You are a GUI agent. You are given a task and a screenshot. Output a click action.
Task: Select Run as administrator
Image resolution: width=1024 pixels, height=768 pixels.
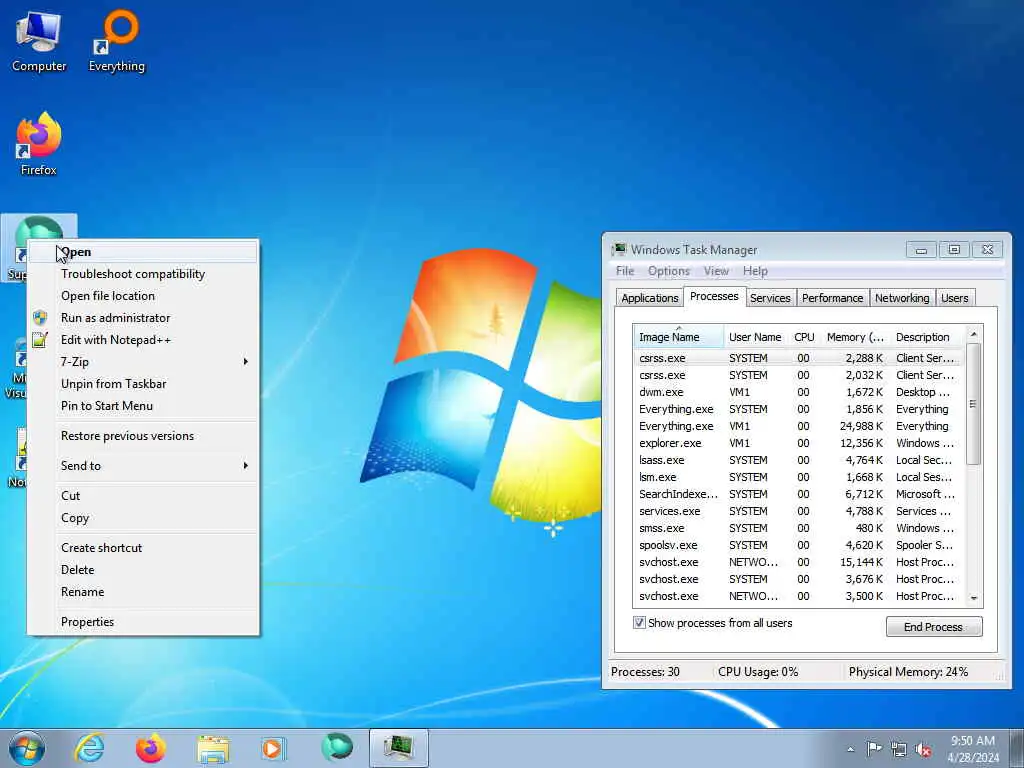(143, 318)
